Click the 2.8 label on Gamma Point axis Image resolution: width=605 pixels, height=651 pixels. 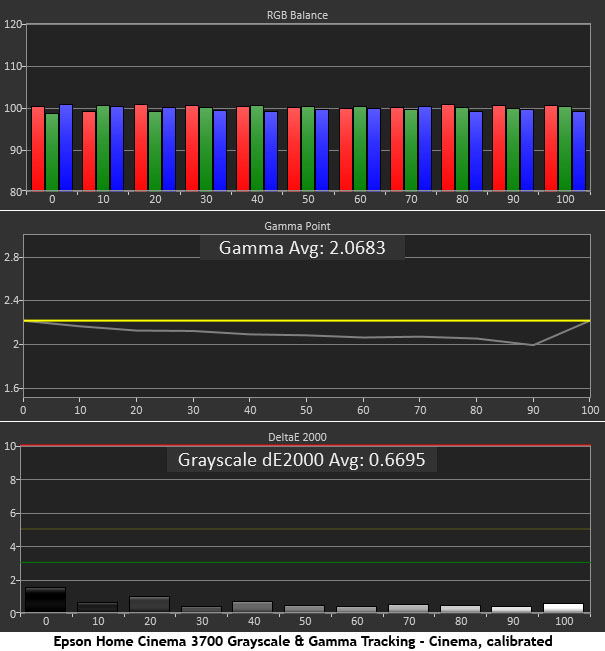point(12,257)
